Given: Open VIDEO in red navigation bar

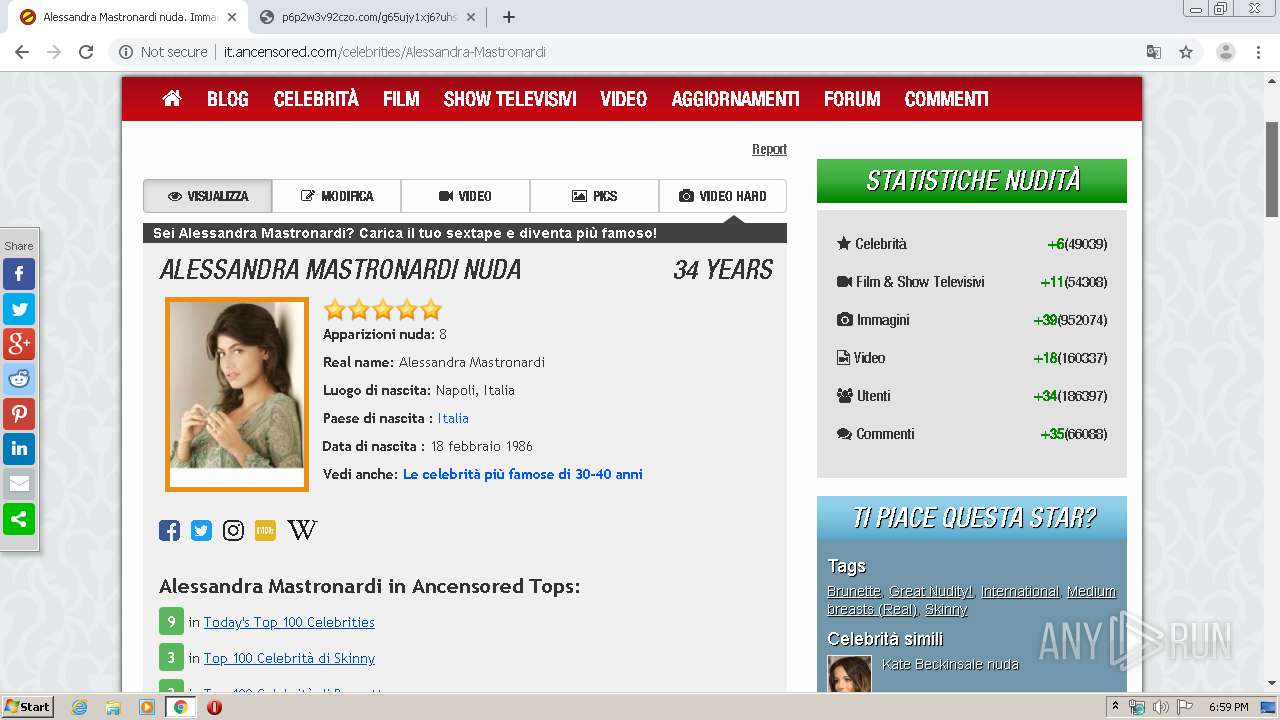Looking at the screenshot, I should [x=624, y=99].
